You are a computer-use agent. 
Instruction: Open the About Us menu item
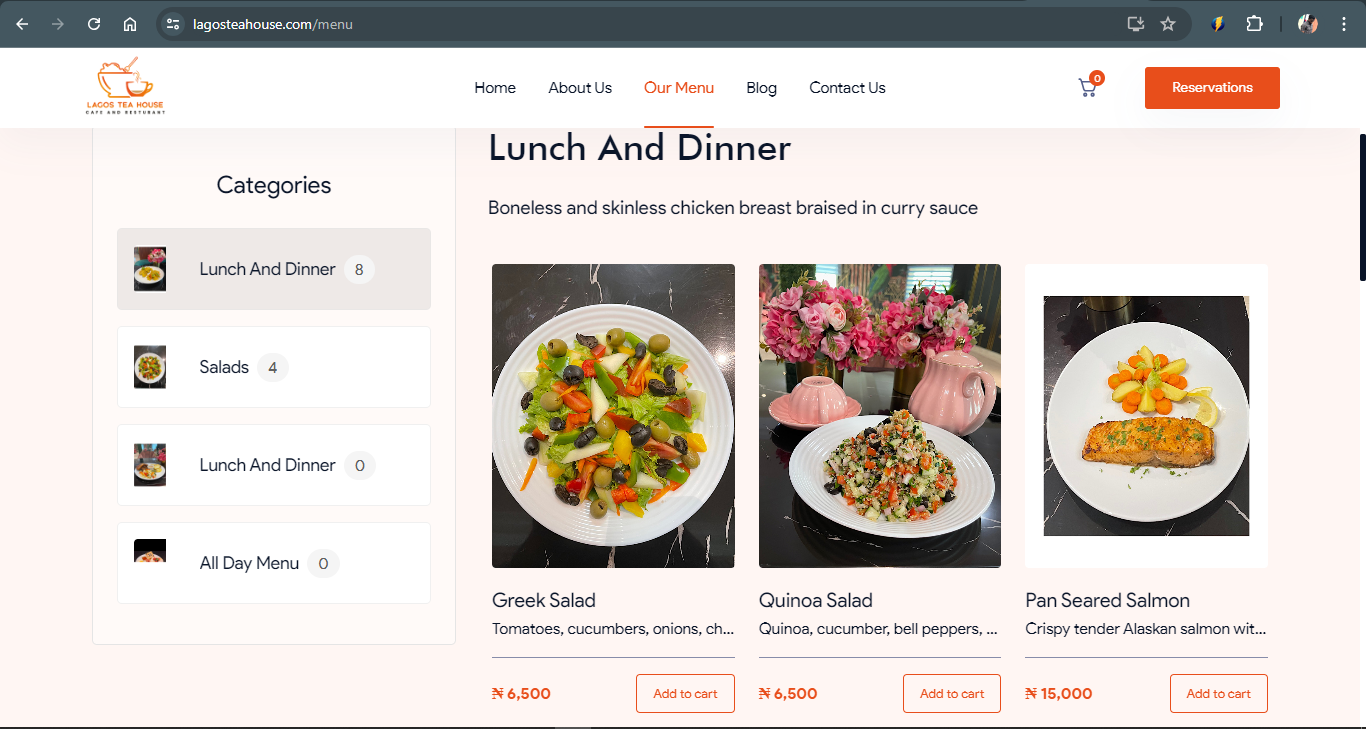click(x=580, y=88)
